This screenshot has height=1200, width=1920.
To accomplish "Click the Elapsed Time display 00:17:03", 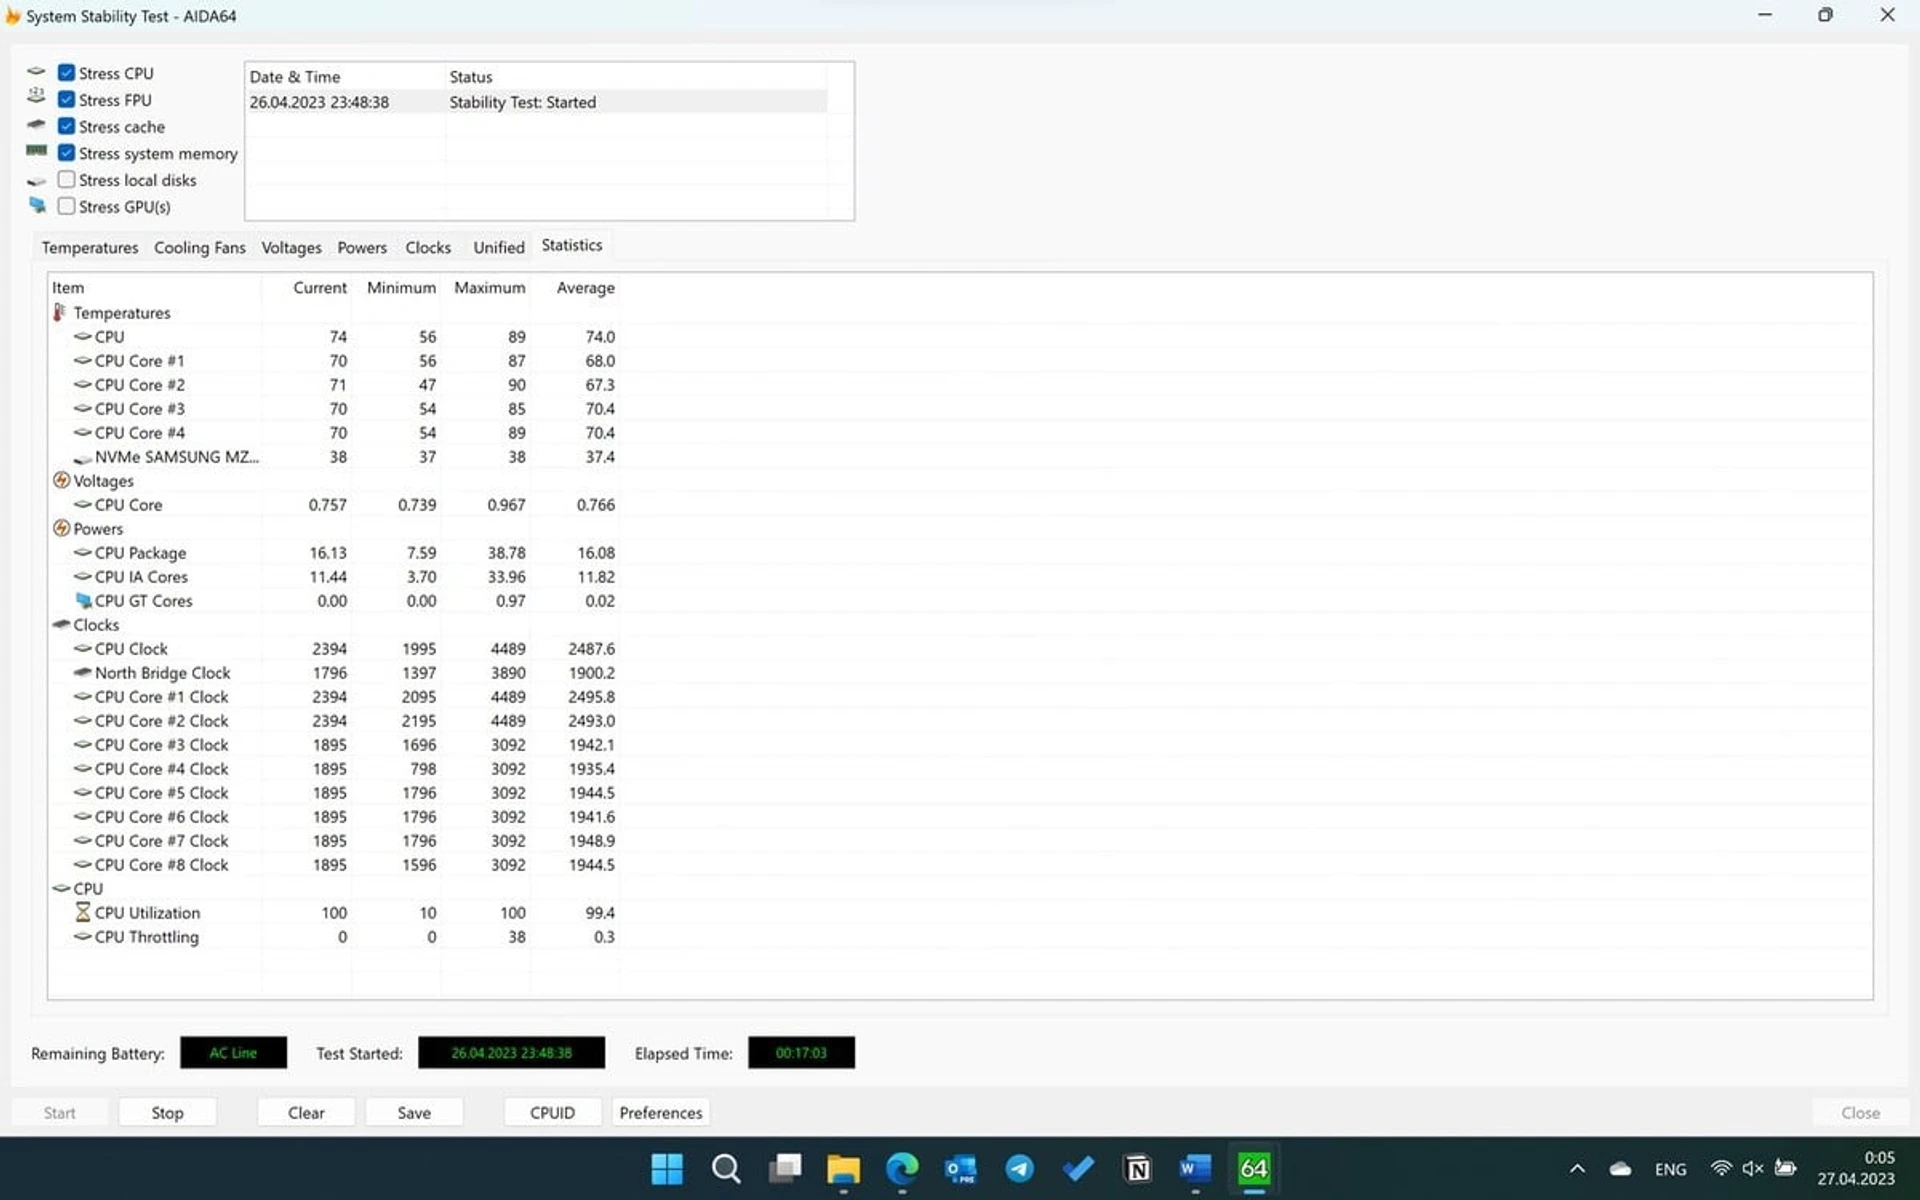I will click(801, 1053).
